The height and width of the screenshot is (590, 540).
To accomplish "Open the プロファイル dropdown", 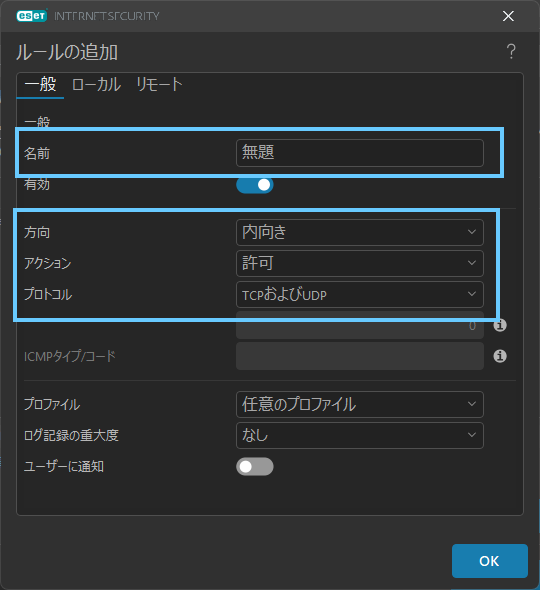I will click(360, 404).
